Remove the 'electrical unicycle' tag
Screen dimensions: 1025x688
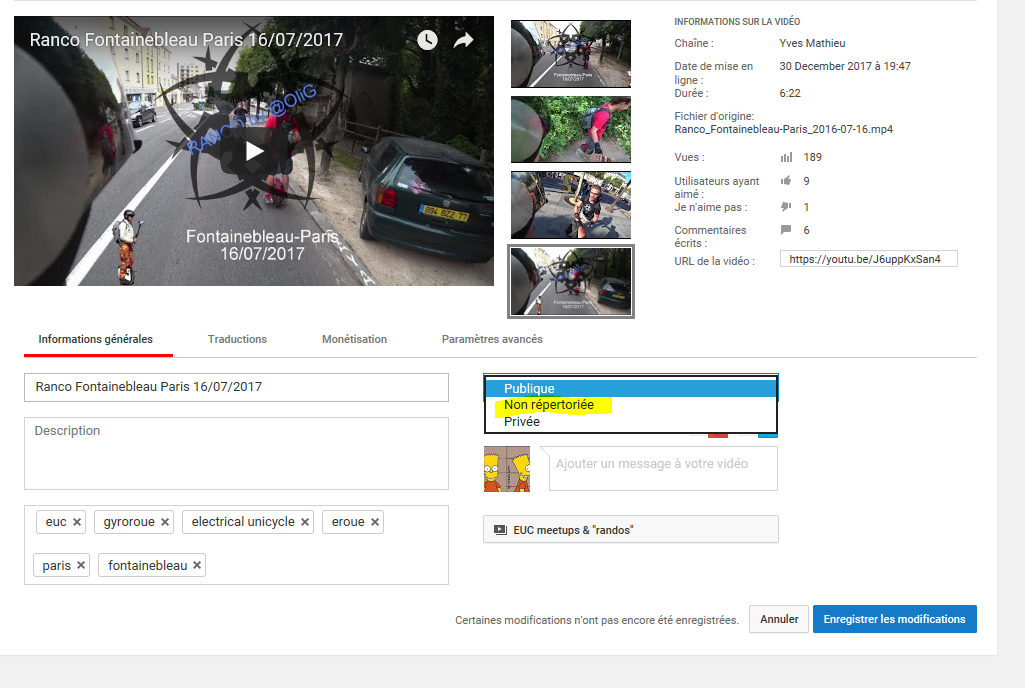[305, 522]
